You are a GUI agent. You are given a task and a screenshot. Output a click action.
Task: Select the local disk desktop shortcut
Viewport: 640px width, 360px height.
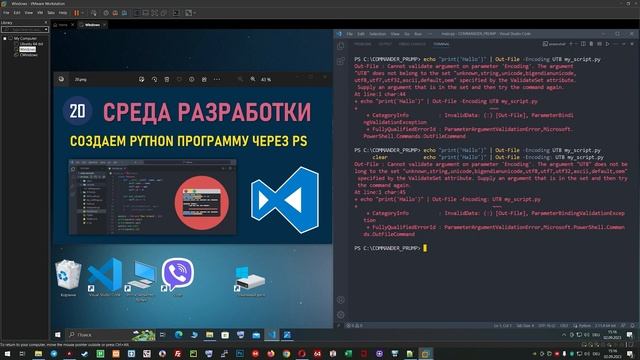pyautogui.click(x=250, y=281)
